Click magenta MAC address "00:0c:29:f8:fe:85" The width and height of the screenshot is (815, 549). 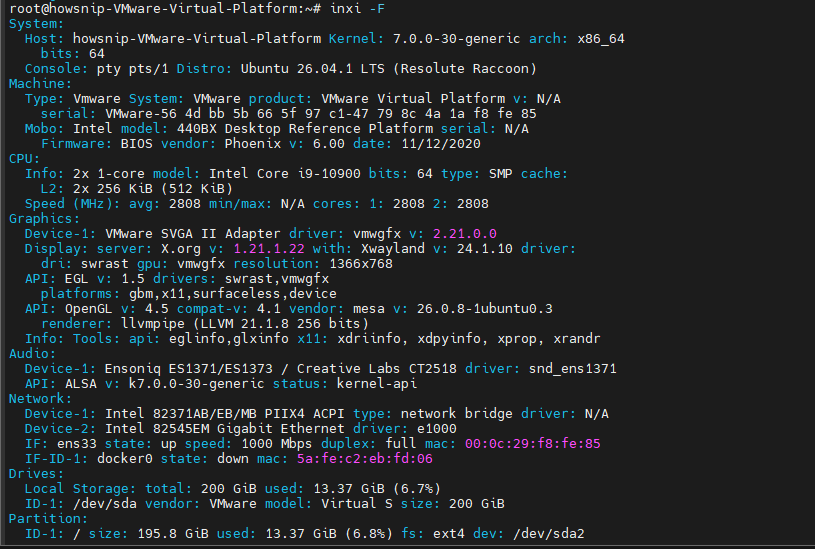[533, 444]
